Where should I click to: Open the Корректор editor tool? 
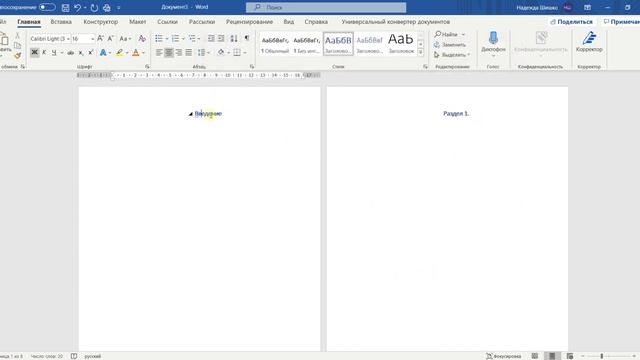(x=589, y=42)
